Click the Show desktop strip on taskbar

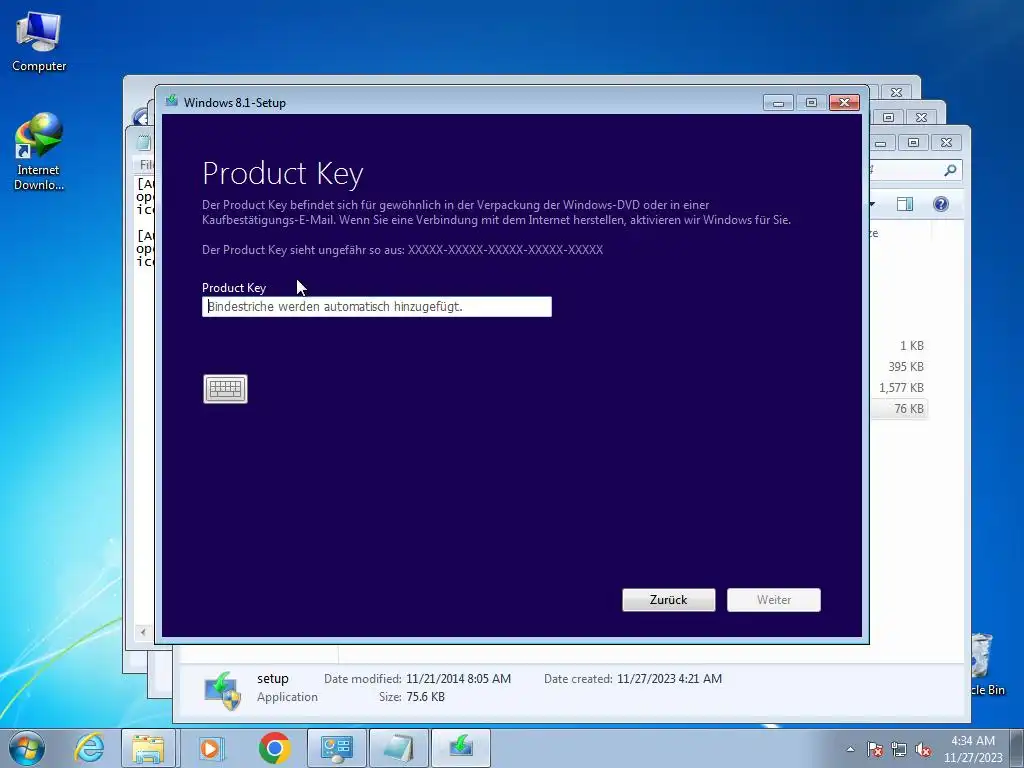1017,749
